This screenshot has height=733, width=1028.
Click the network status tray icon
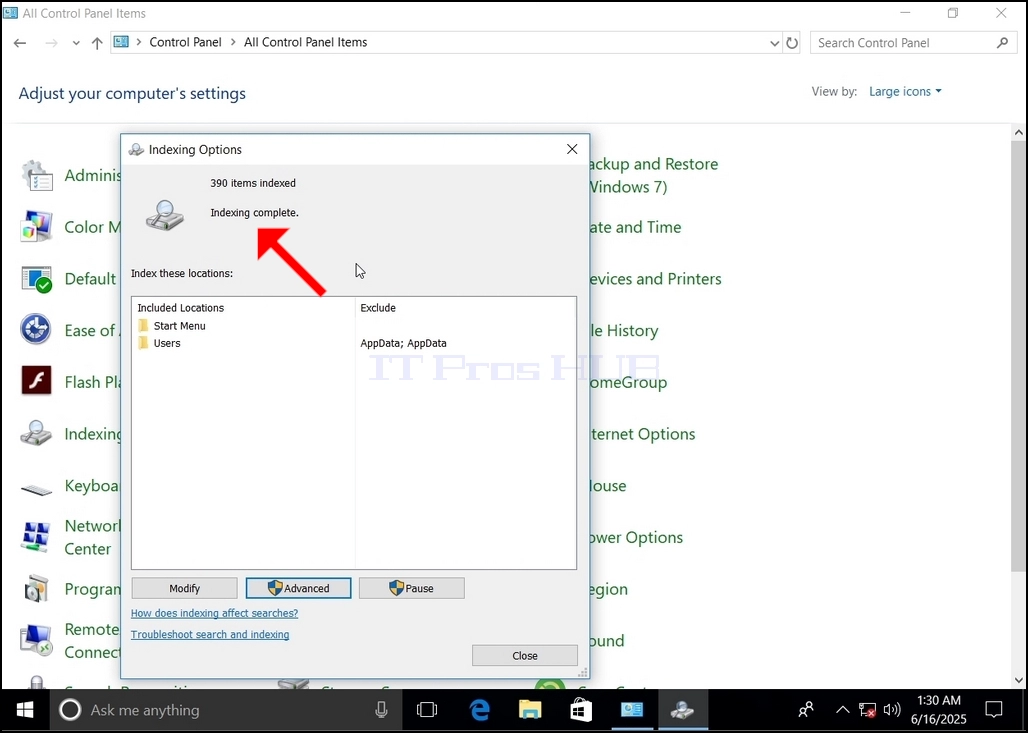tap(867, 710)
